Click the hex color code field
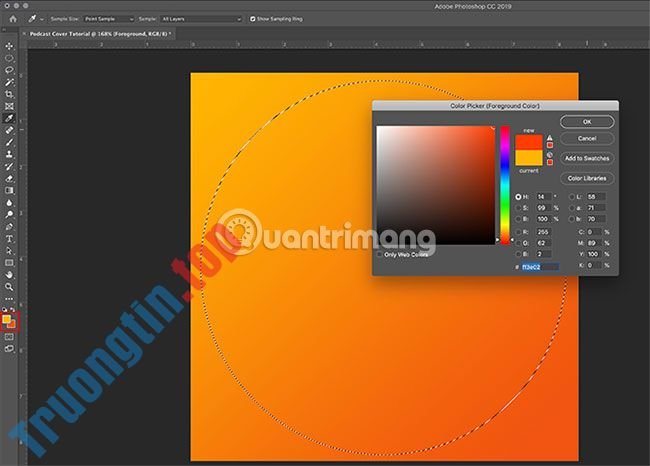The image size is (650, 466). pos(540,267)
